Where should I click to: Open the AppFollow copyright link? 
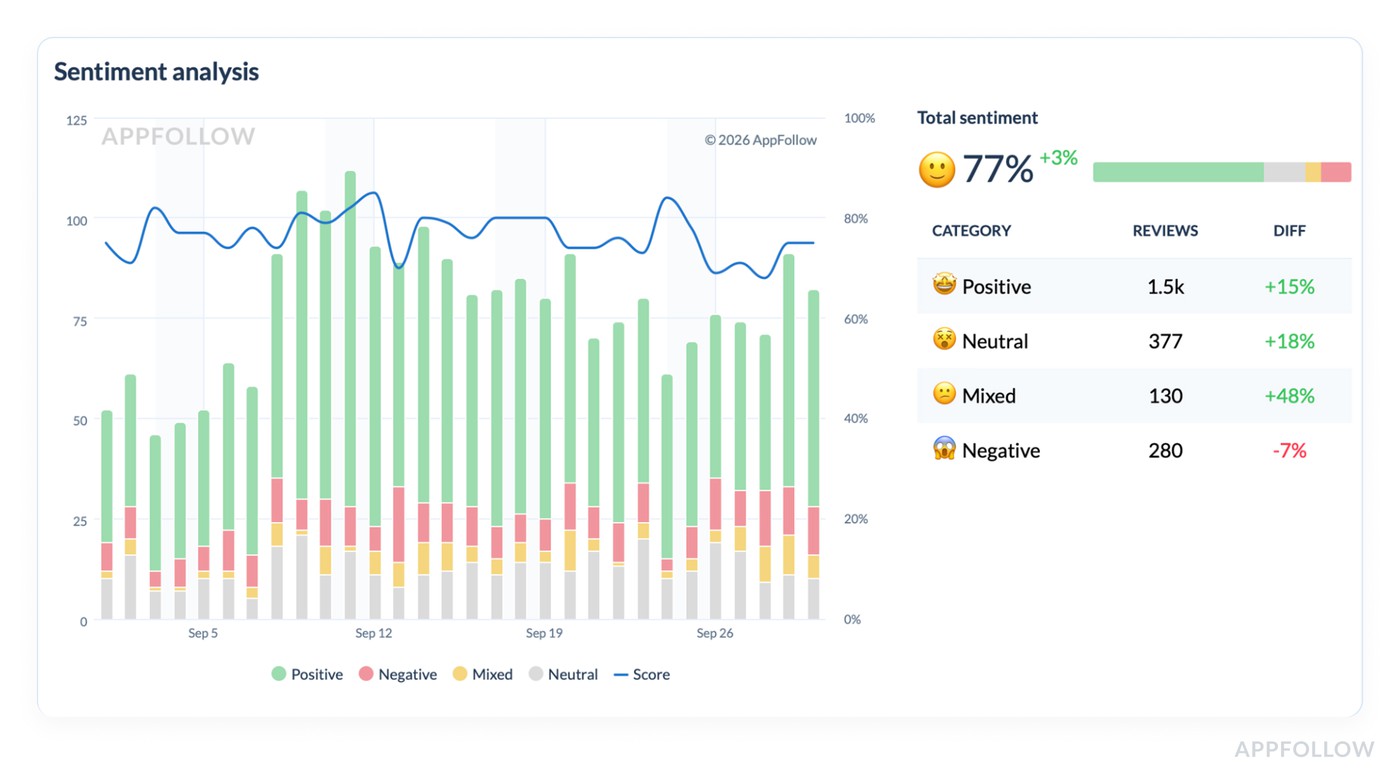762,140
